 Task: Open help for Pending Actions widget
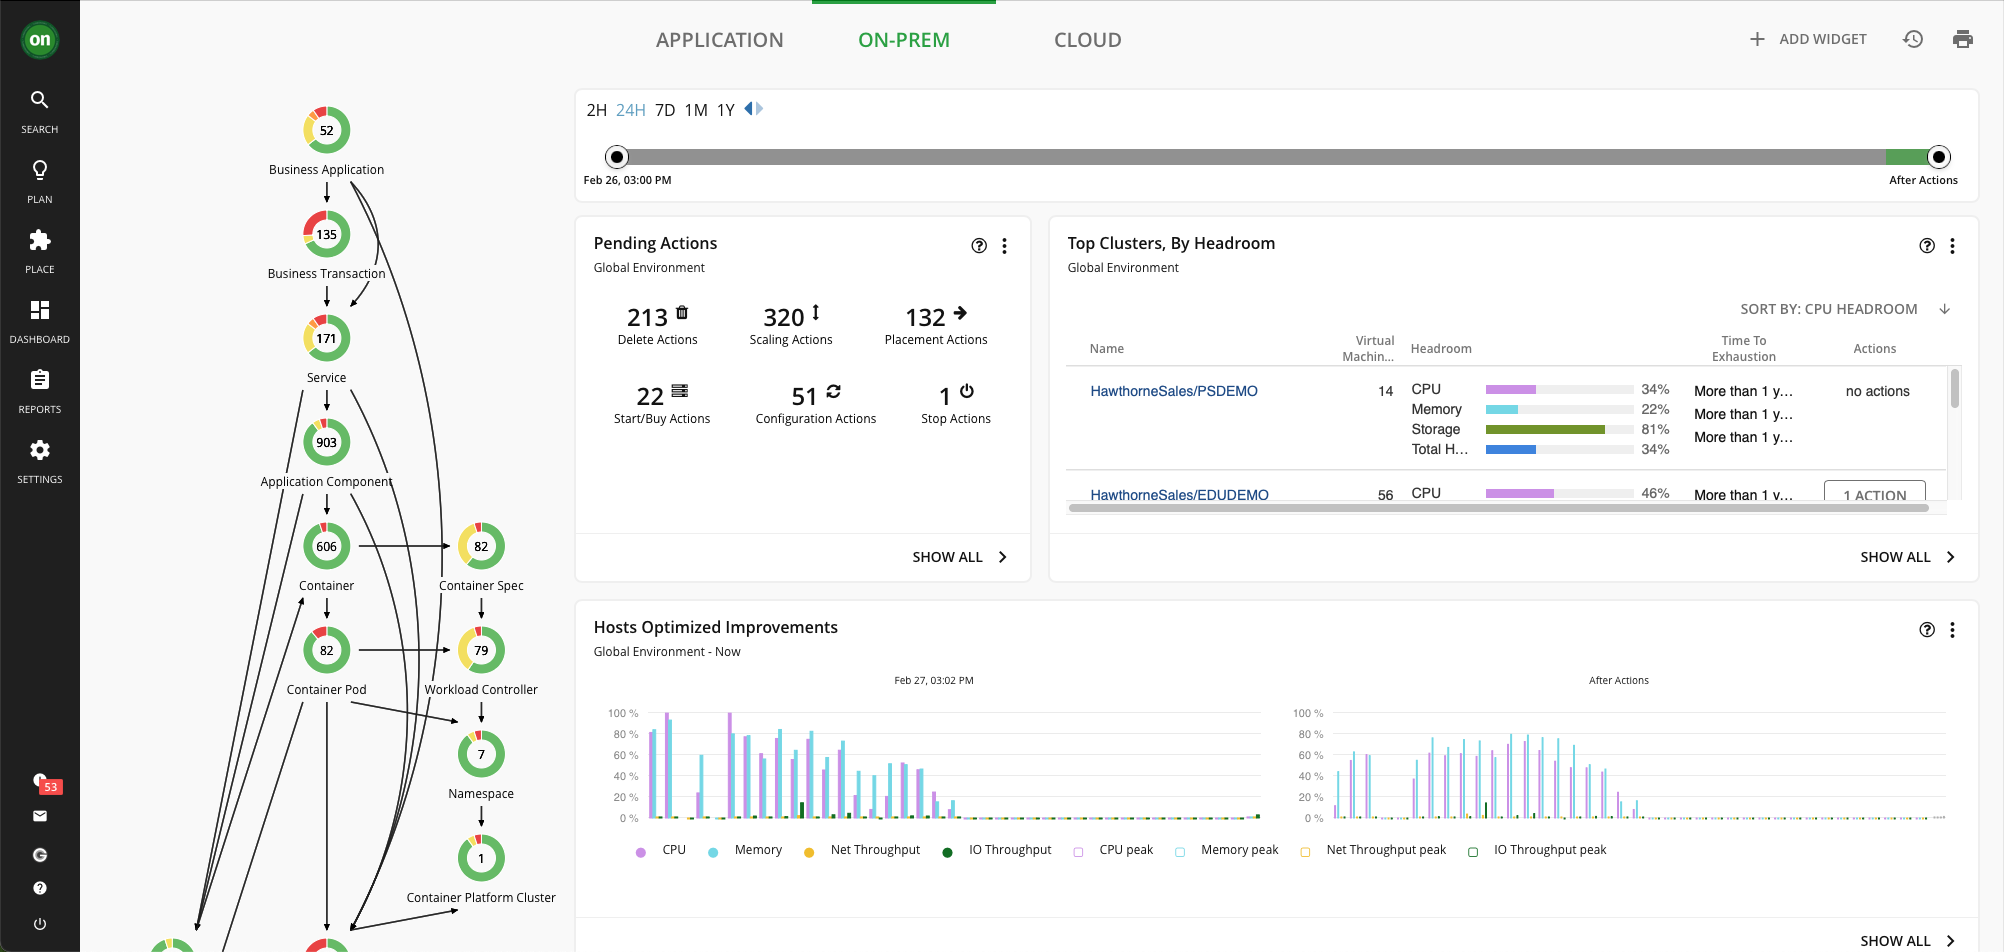[x=979, y=246]
